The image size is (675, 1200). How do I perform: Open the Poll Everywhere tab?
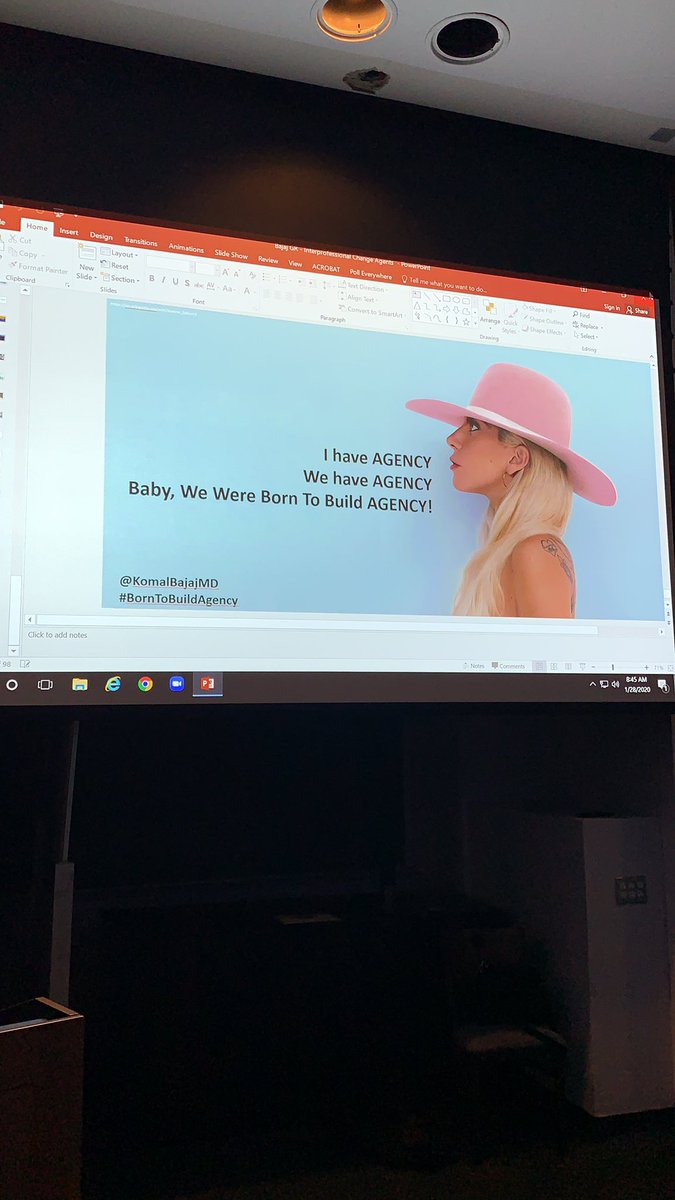coord(370,273)
